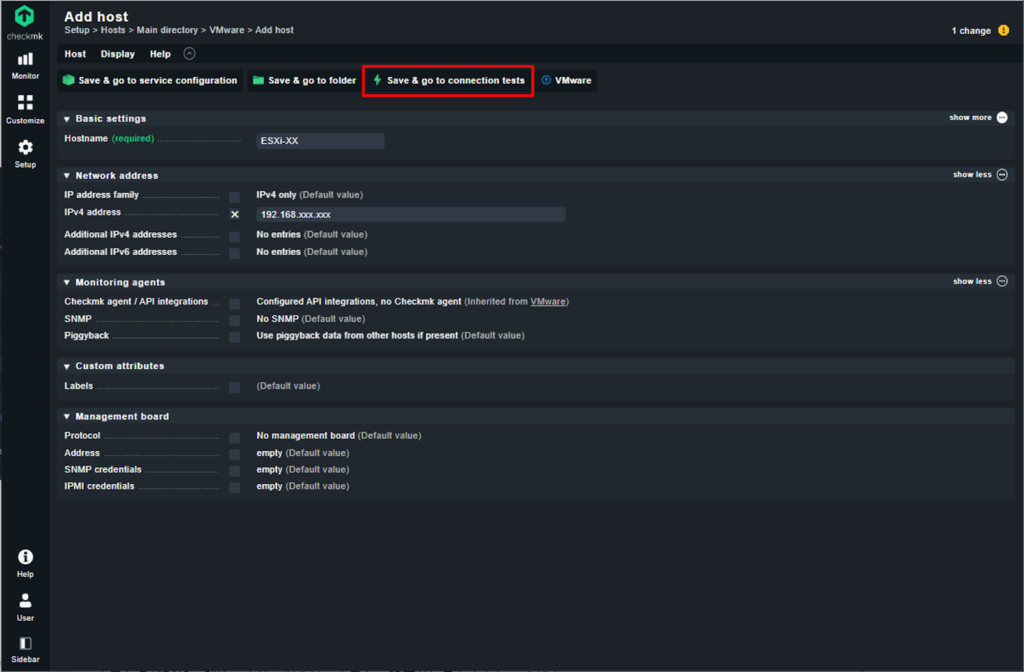This screenshot has height=672, width=1024.
Task: Open the User menu in sidebar
Action: (25, 607)
